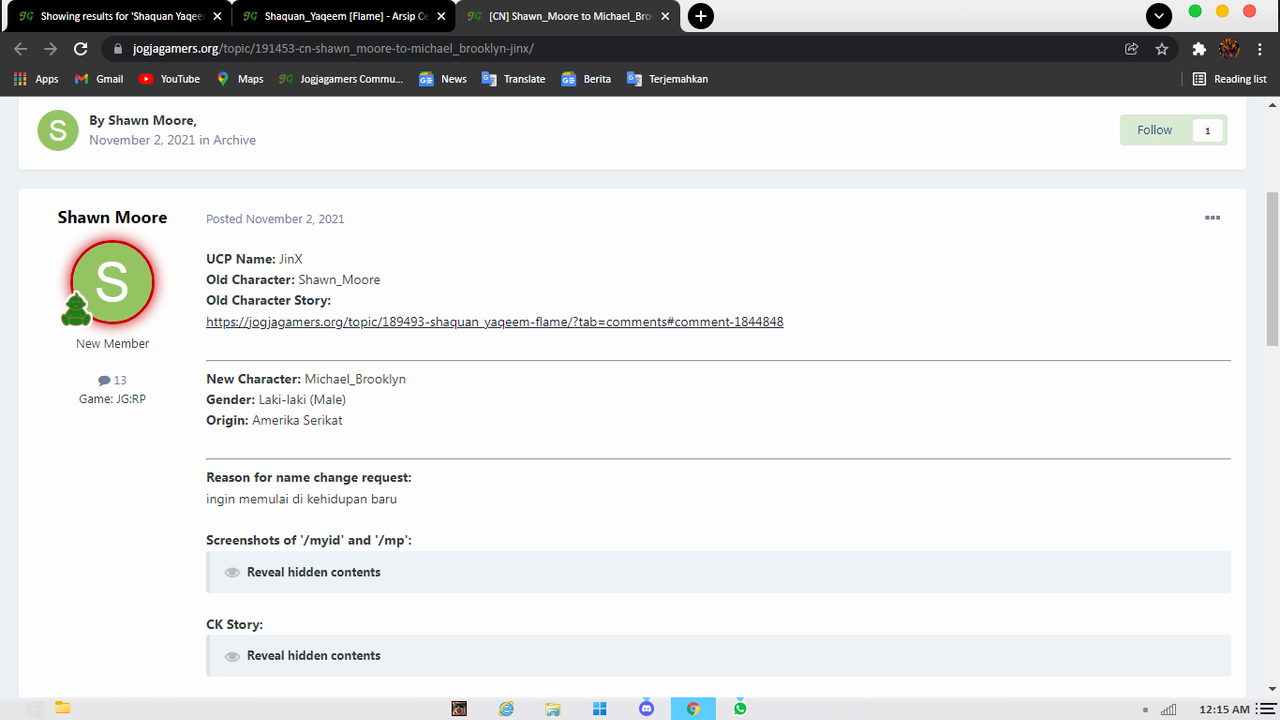Open the Maps bookmark

pyautogui.click(x=240, y=79)
